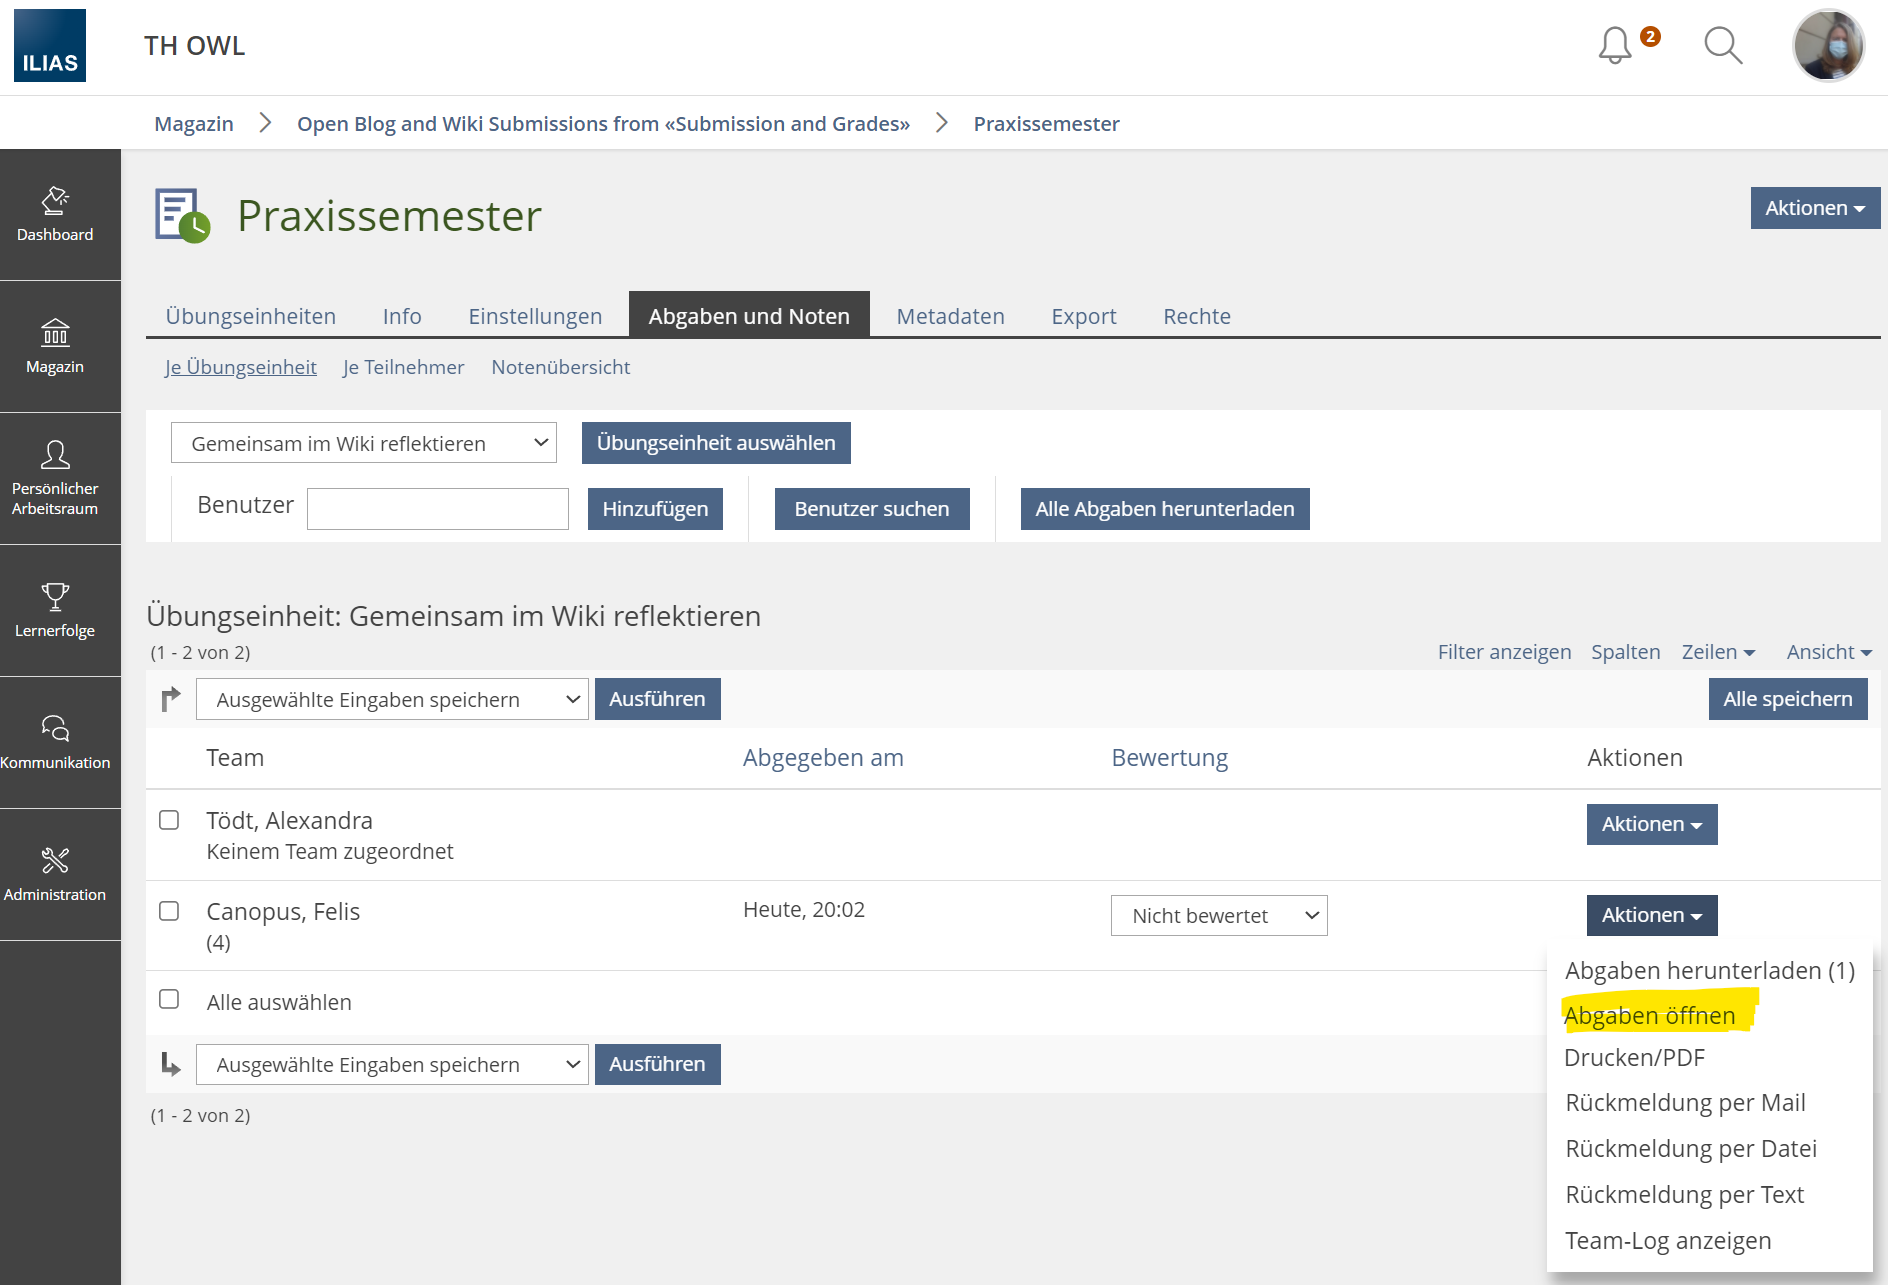Open Lernerfolge trophy sidebar item
Screen dimensions: 1888x1285
click(55, 611)
